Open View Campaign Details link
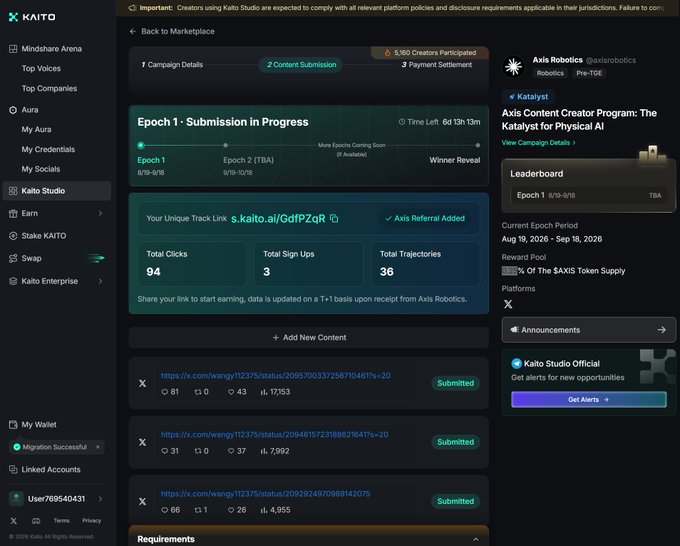The width and height of the screenshot is (680, 546). (x=539, y=143)
